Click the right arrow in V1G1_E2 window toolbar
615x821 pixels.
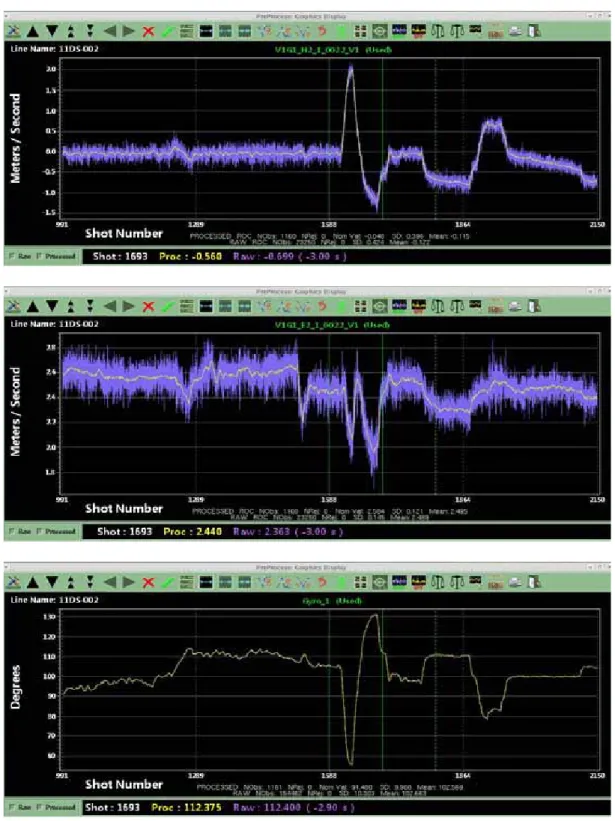tap(129, 307)
